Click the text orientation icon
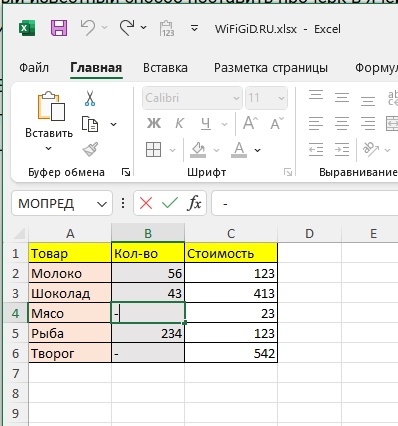The width and height of the screenshot is (398, 426). (x=371, y=149)
